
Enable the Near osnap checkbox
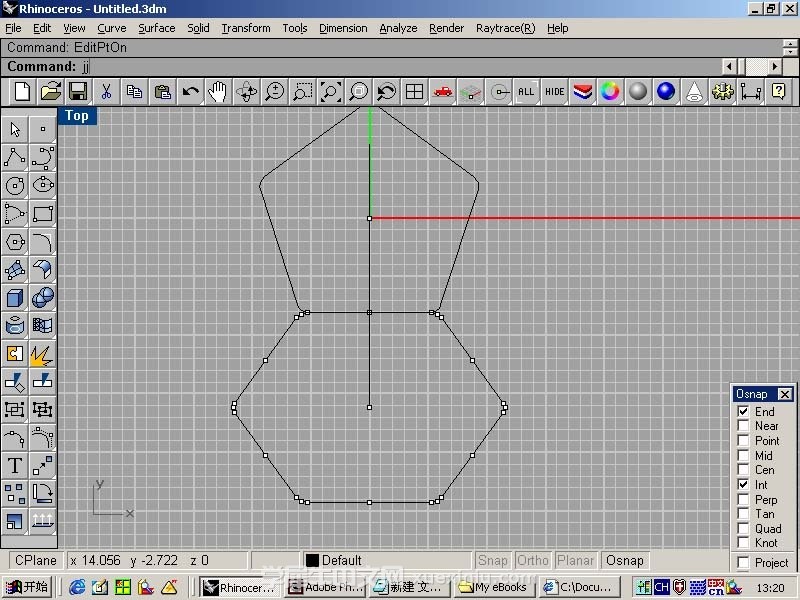(x=743, y=426)
